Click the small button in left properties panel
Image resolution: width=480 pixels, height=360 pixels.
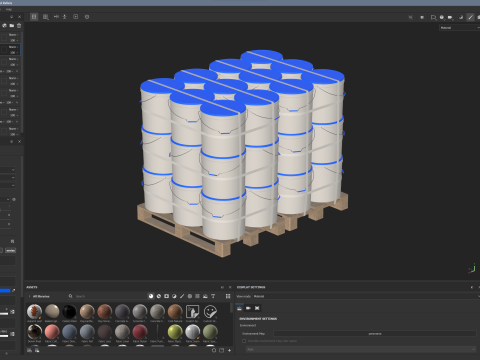pyautogui.click(x=10, y=250)
